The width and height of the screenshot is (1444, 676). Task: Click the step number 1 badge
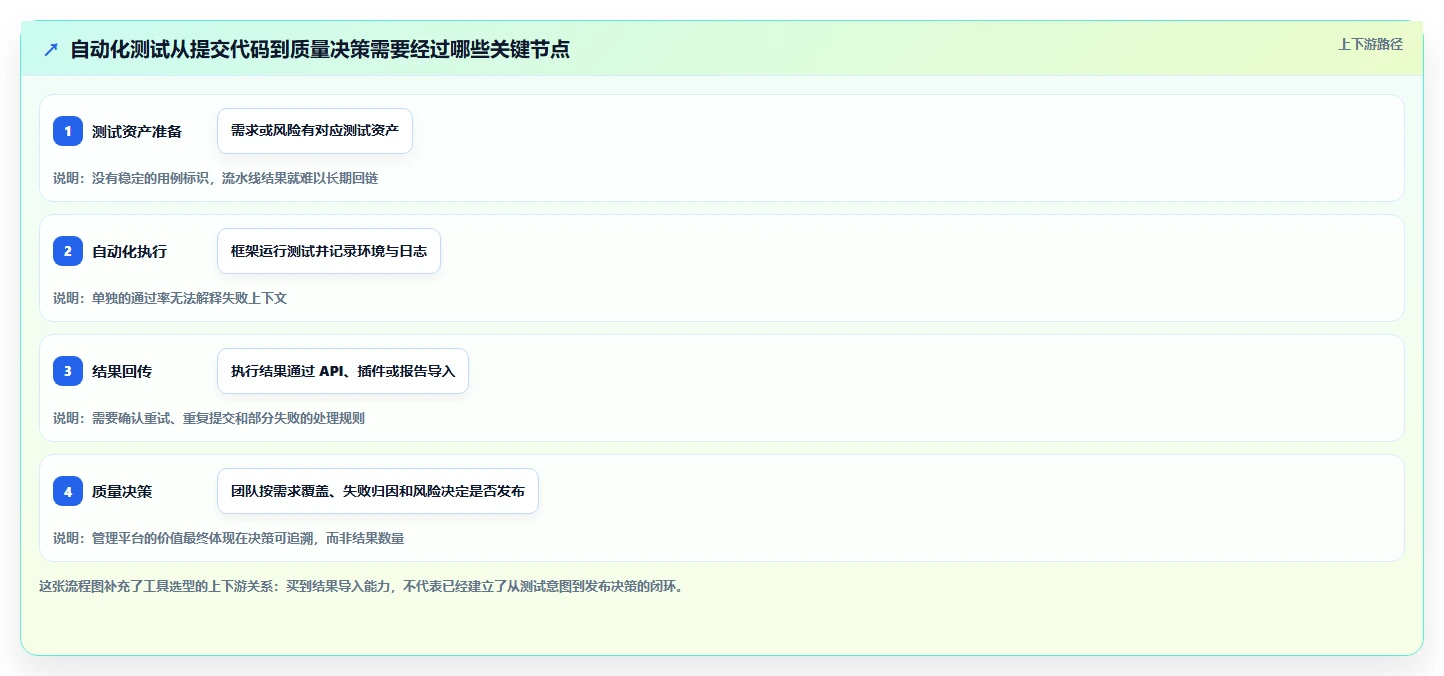click(x=68, y=131)
